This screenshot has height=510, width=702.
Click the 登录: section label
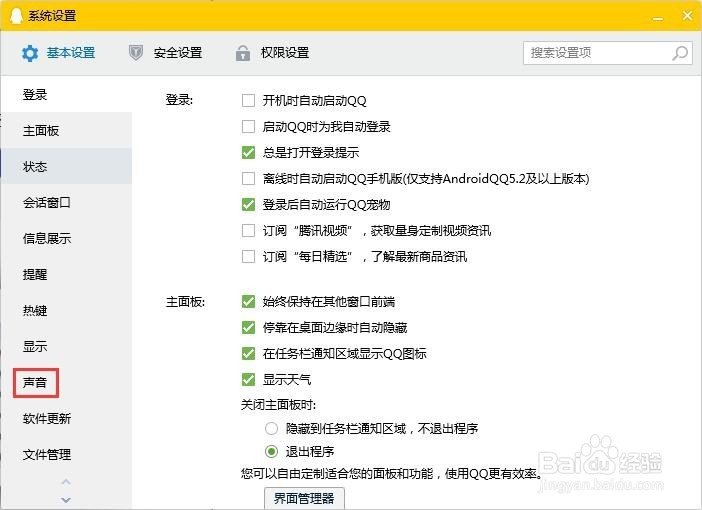pos(179,99)
